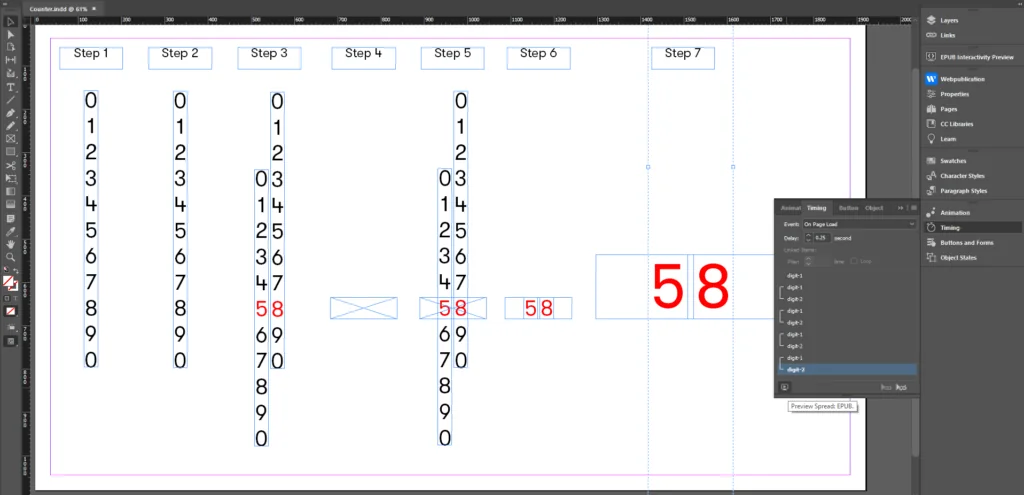This screenshot has height=495, width=1024.
Task: Switch to the Object tab
Action: (x=874, y=208)
